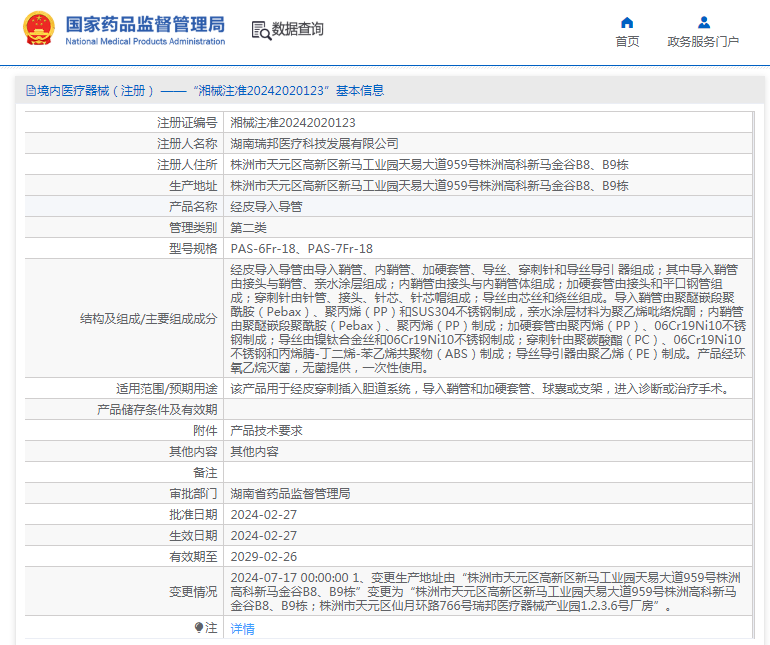Click the page heading 境内医疗器械（注册）基本信息

click(205, 91)
